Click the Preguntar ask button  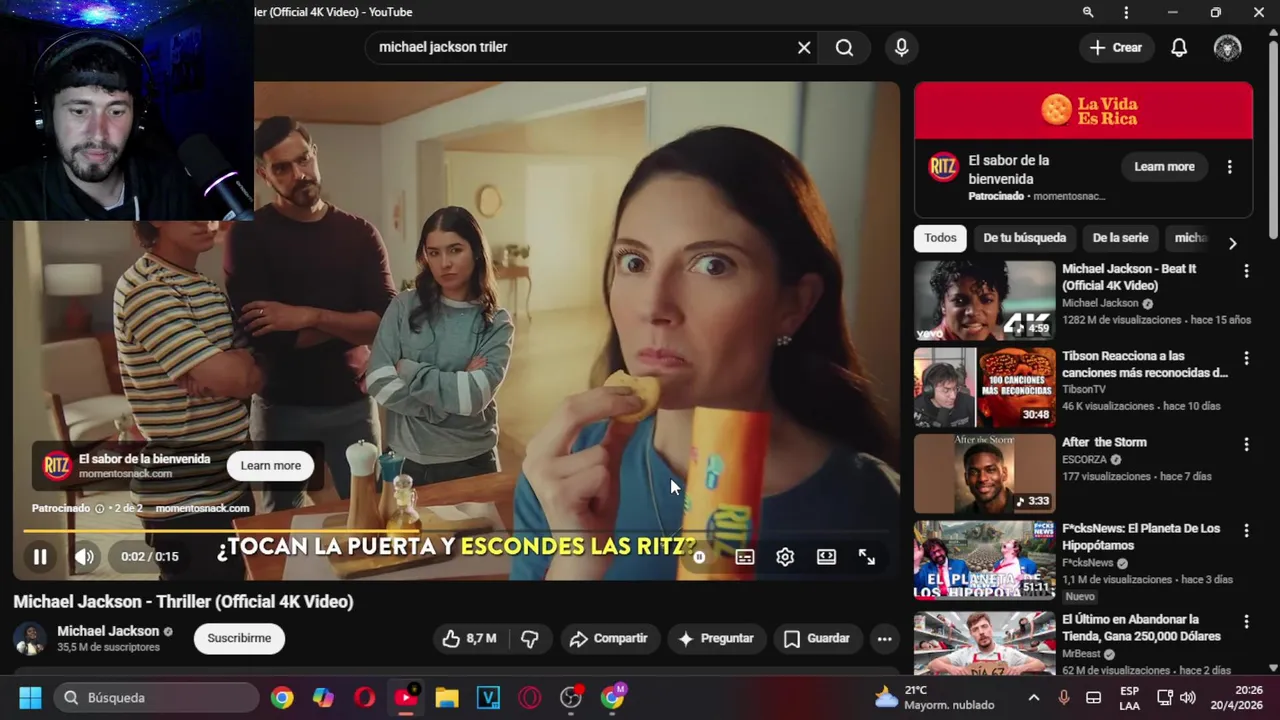click(716, 638)
